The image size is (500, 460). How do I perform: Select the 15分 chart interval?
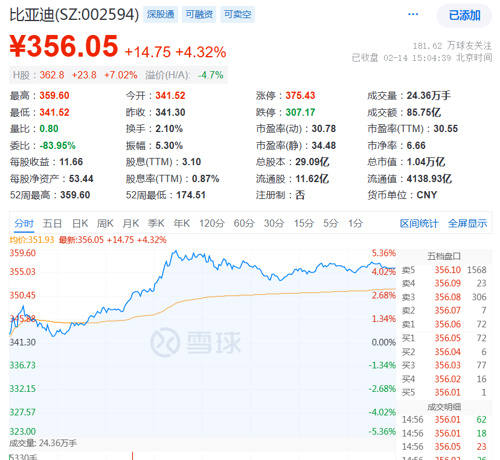coord(304,223)
